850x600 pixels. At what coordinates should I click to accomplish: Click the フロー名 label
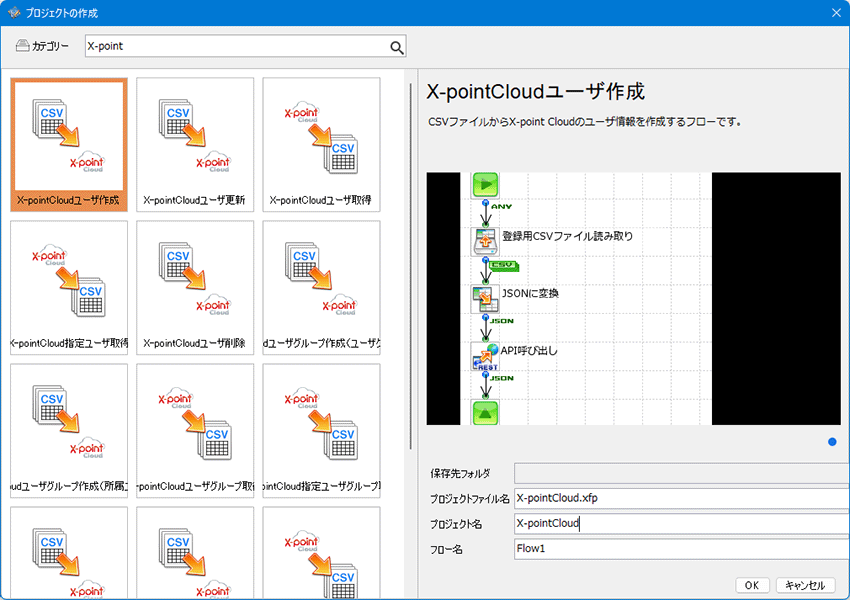446,550
